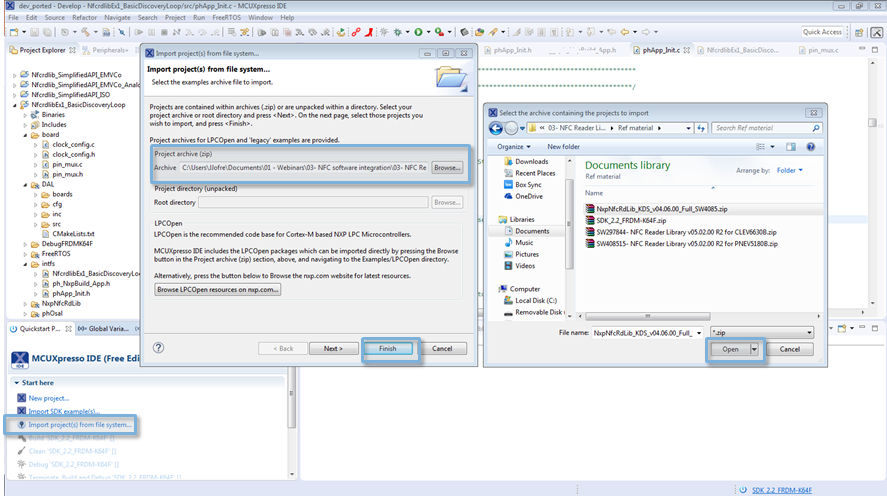
Task: Expand the FreeRTOS folder node
Action: pos(25,254)
